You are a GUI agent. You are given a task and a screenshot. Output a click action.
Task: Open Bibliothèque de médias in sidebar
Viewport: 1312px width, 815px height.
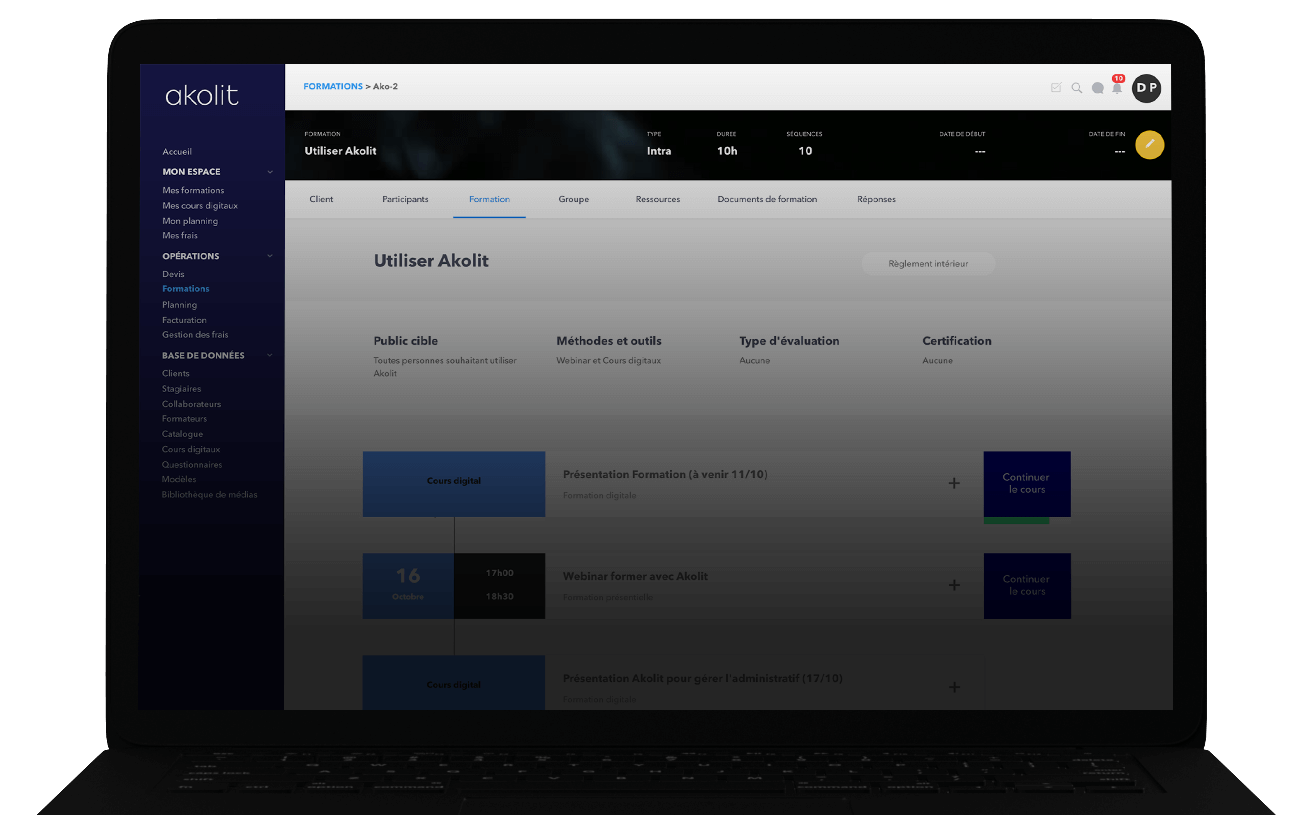pyautogui.click(x=210, y=495)
